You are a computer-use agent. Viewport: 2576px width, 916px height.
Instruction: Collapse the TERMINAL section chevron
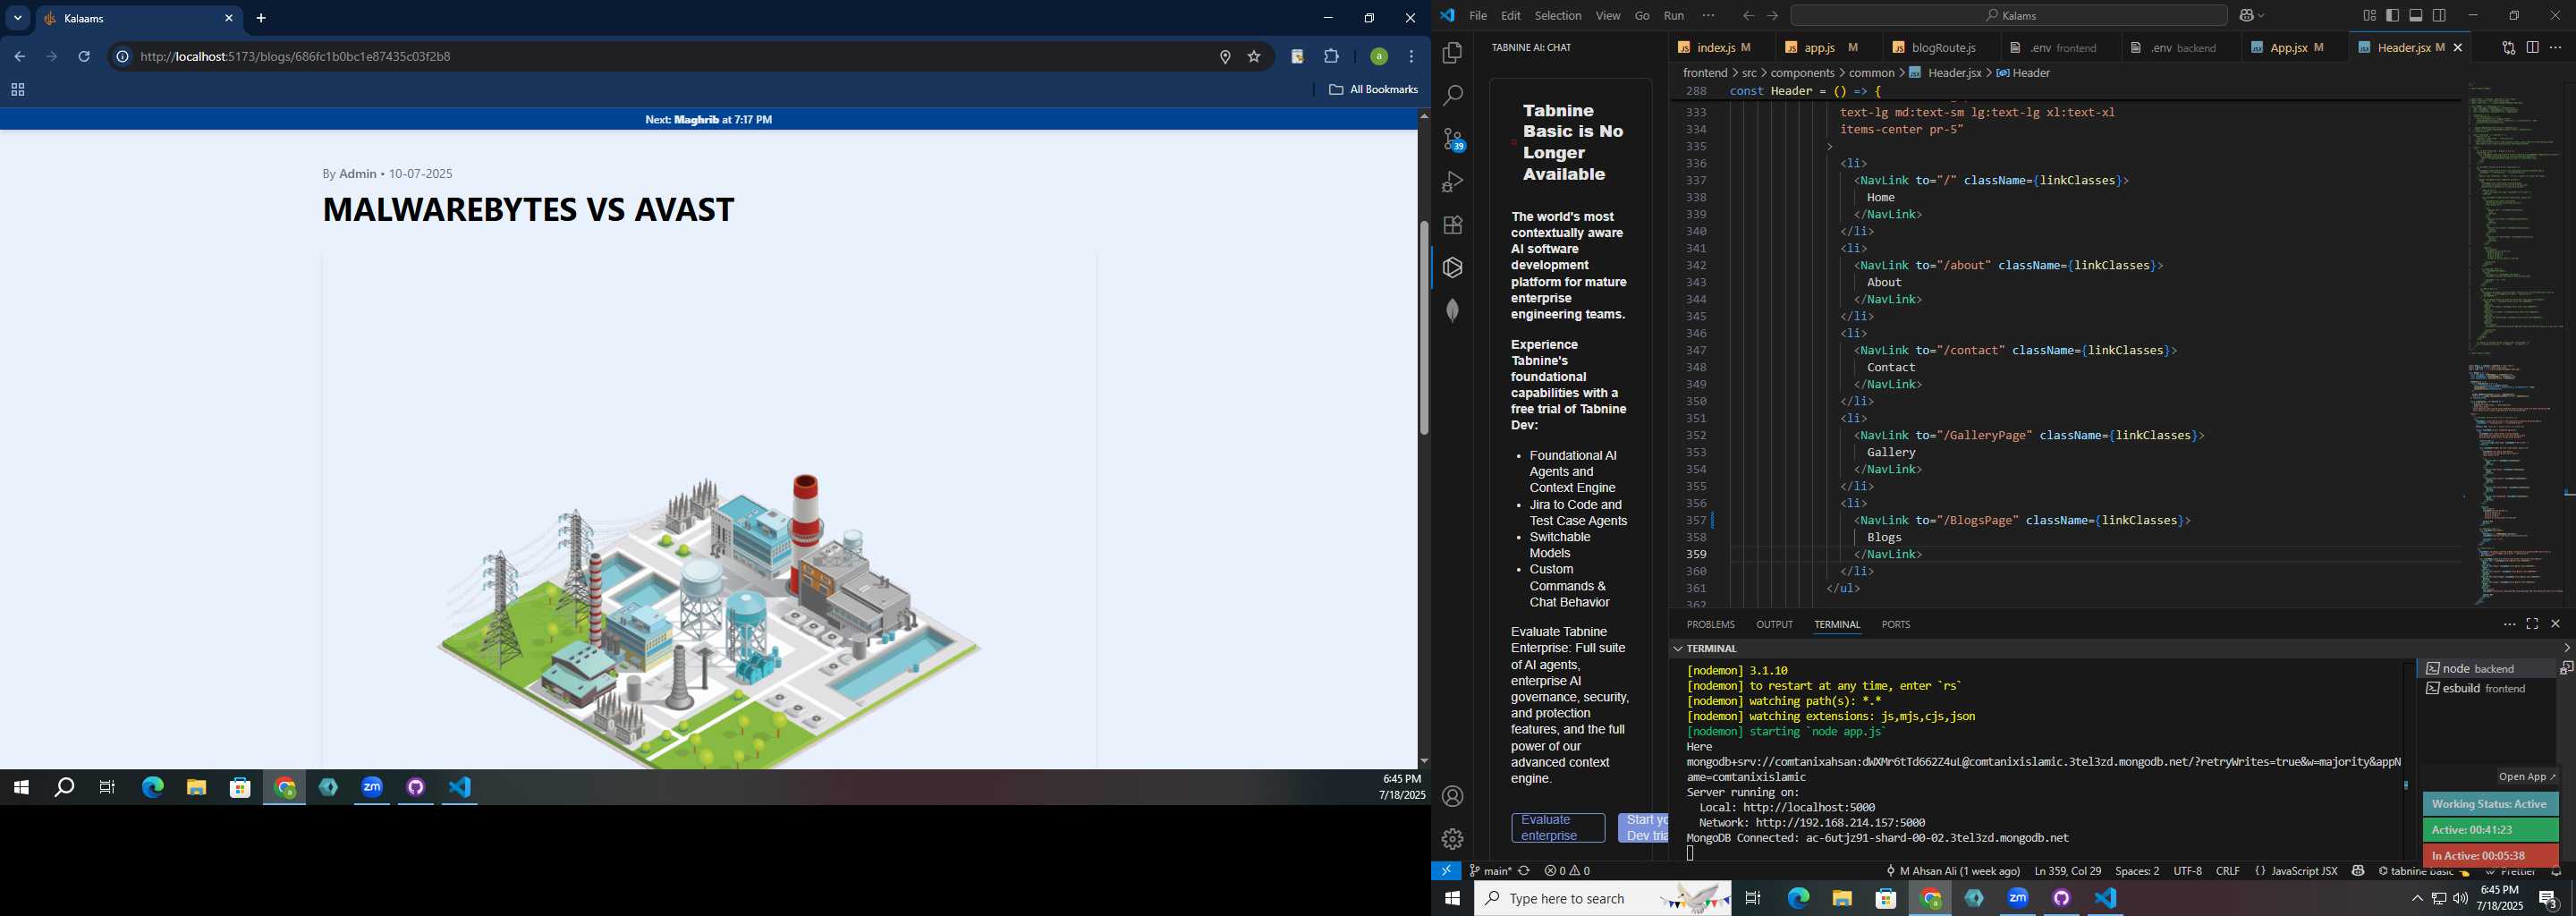point(1677,649)
